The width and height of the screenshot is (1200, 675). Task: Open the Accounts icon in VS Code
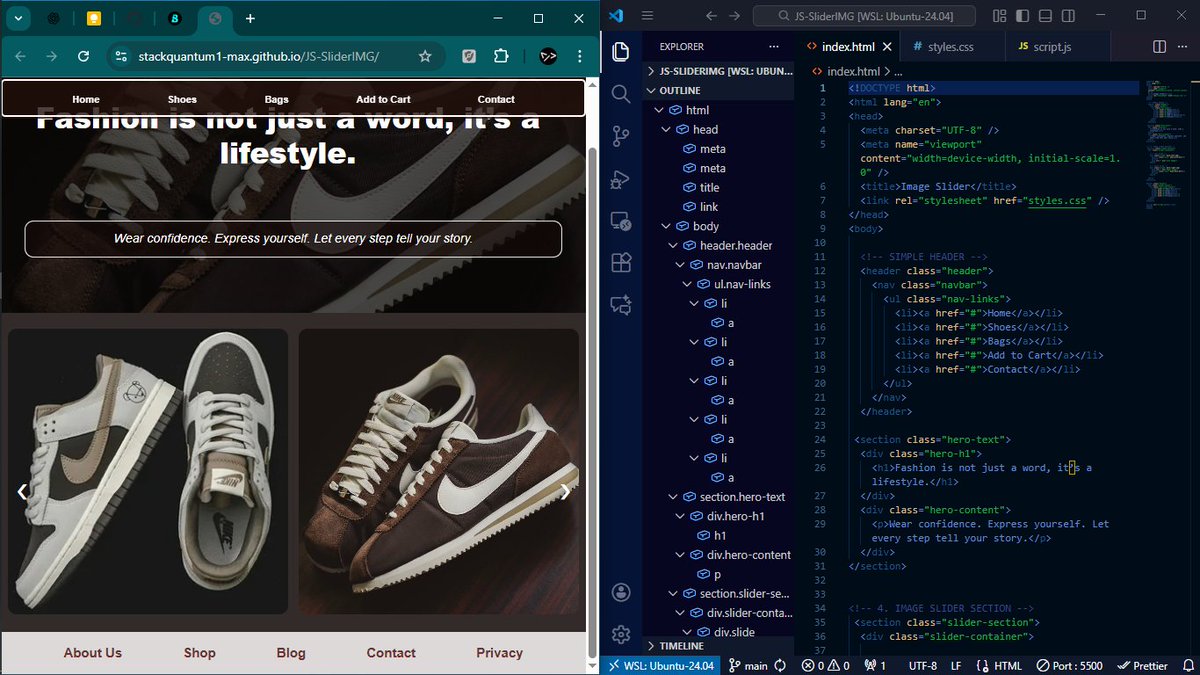620,592
